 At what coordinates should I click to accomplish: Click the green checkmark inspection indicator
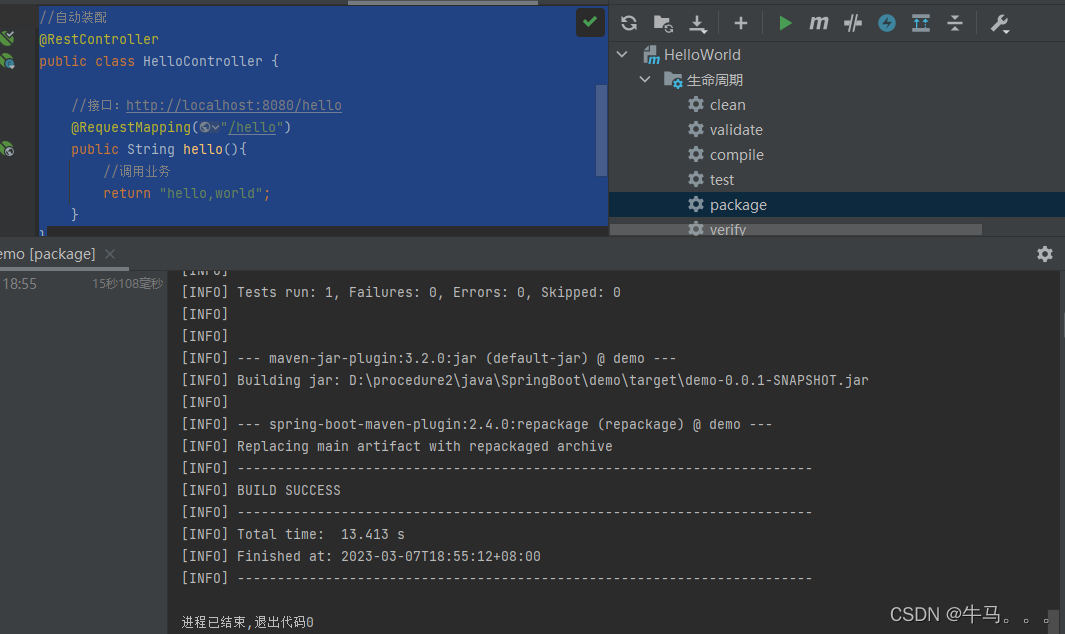pyautogui.click(x=590, y=22)
